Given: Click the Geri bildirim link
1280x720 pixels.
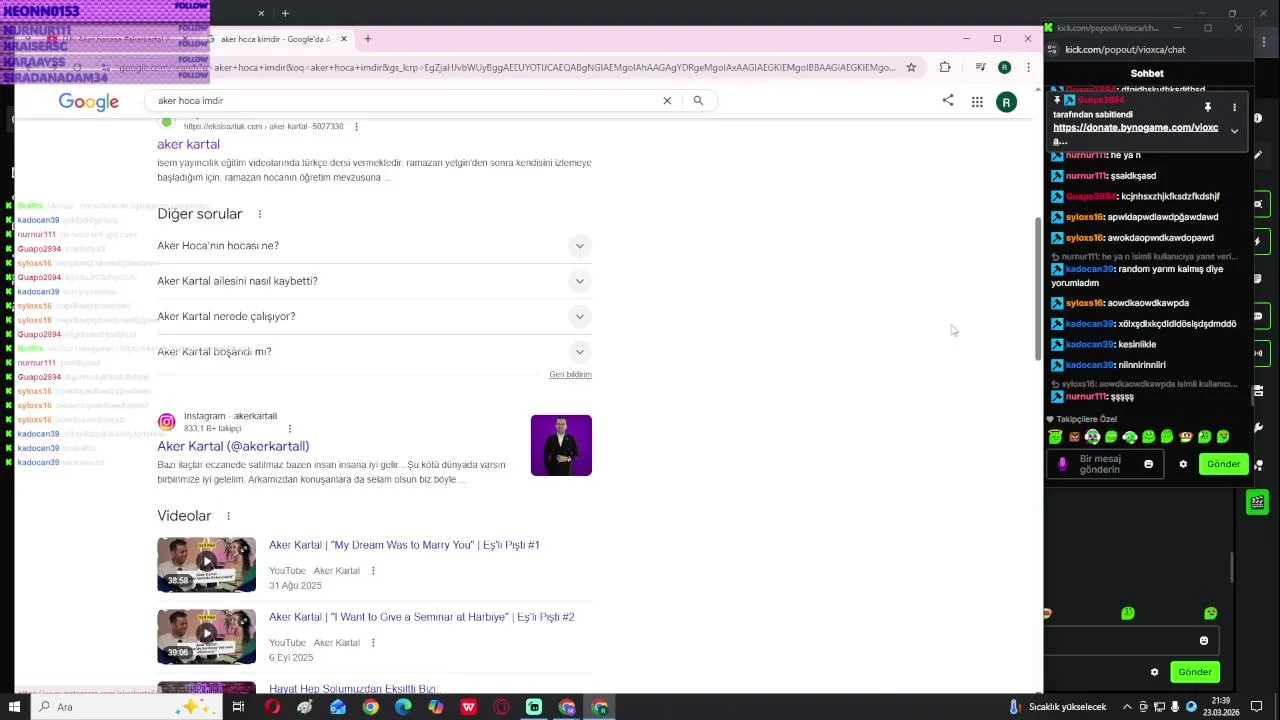Looking at the screenshot, I should [570, 374].
